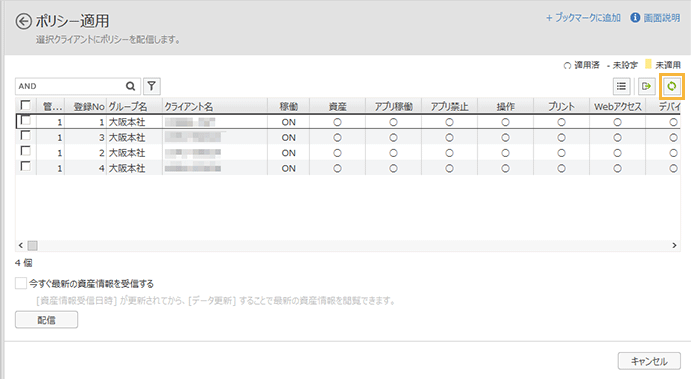Check the row with registration No 3
This screenshot has width=691, height=379.
coord(26,135)
